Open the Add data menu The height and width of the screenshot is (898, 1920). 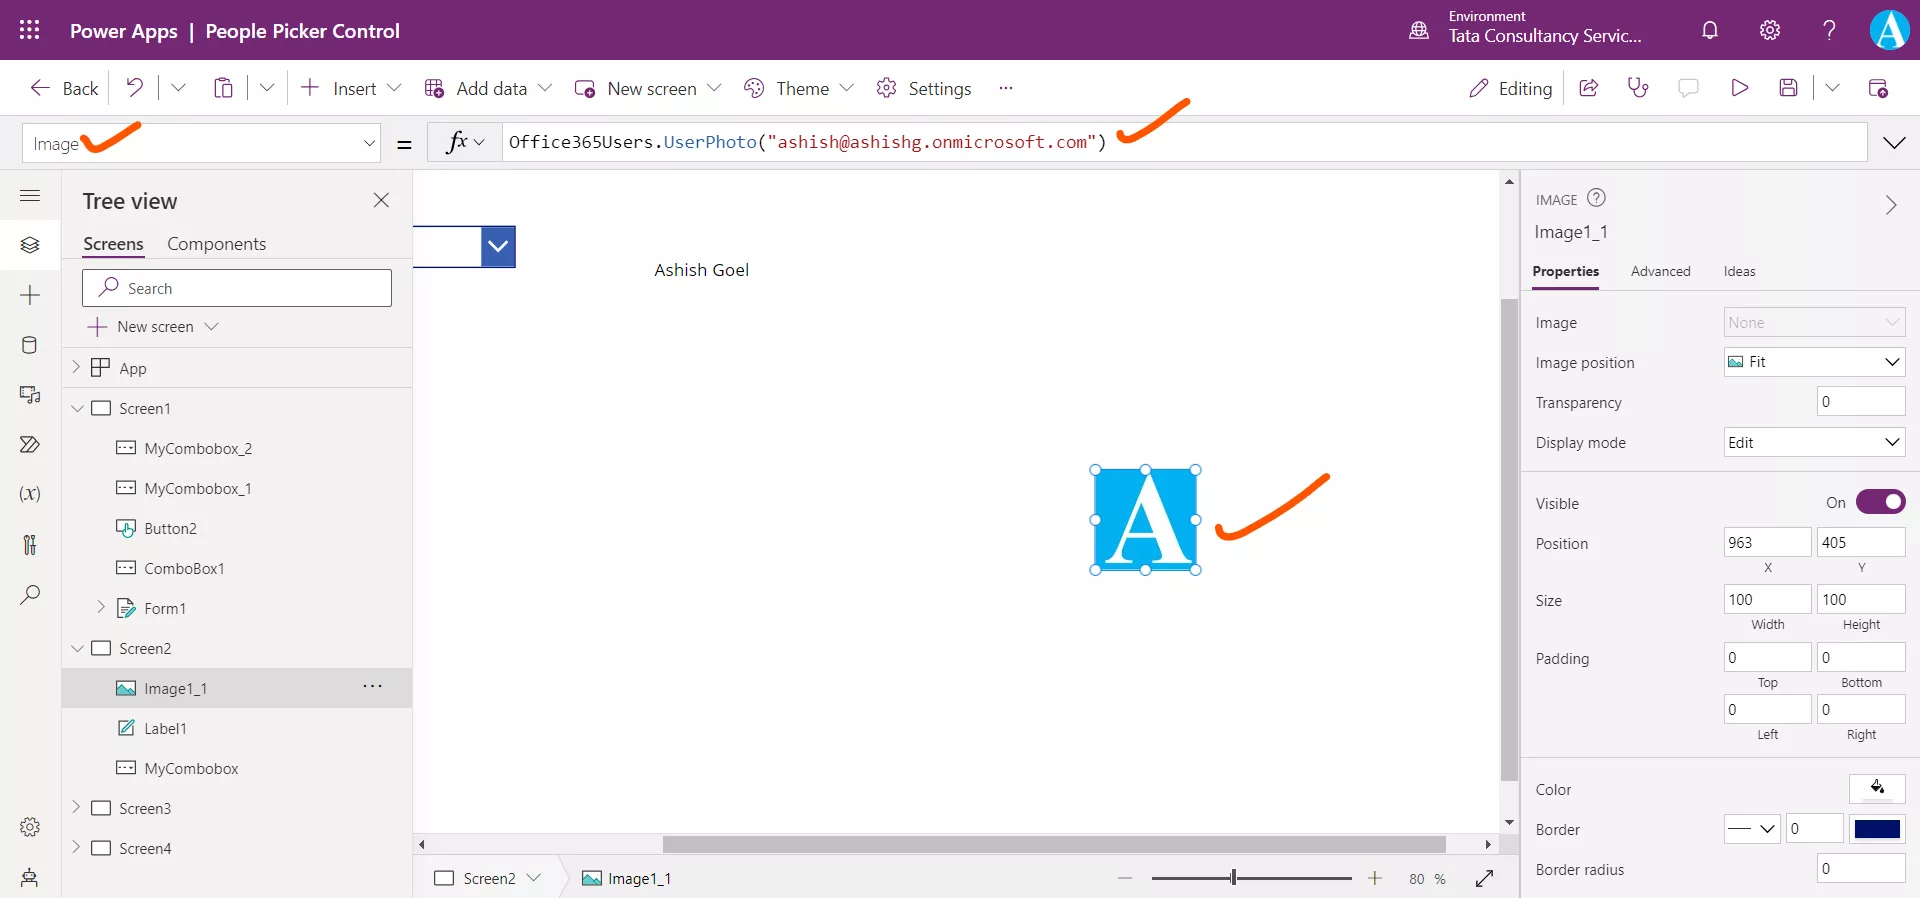(x=488, y=88)
